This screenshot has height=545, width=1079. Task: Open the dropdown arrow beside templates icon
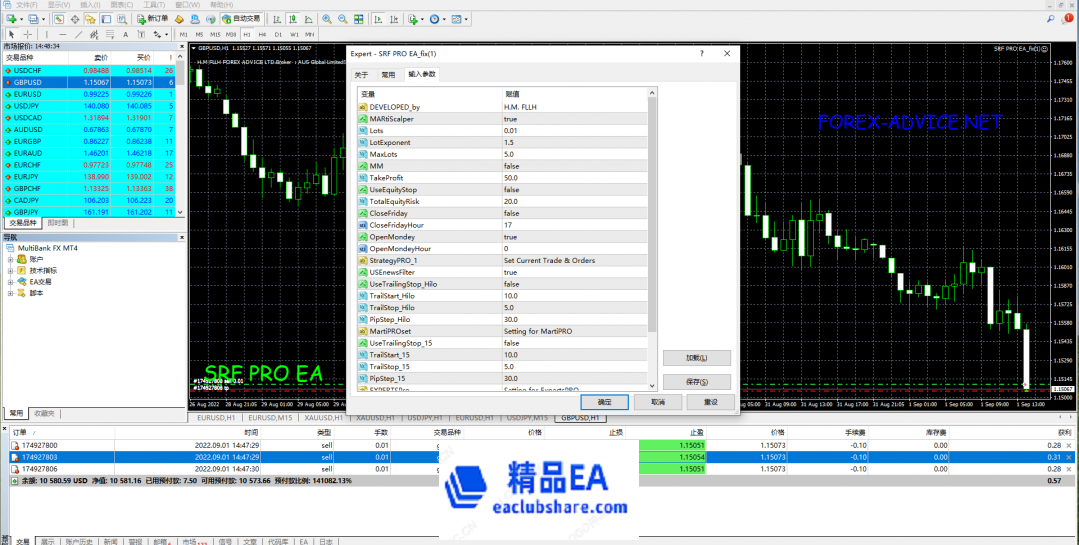467,19
